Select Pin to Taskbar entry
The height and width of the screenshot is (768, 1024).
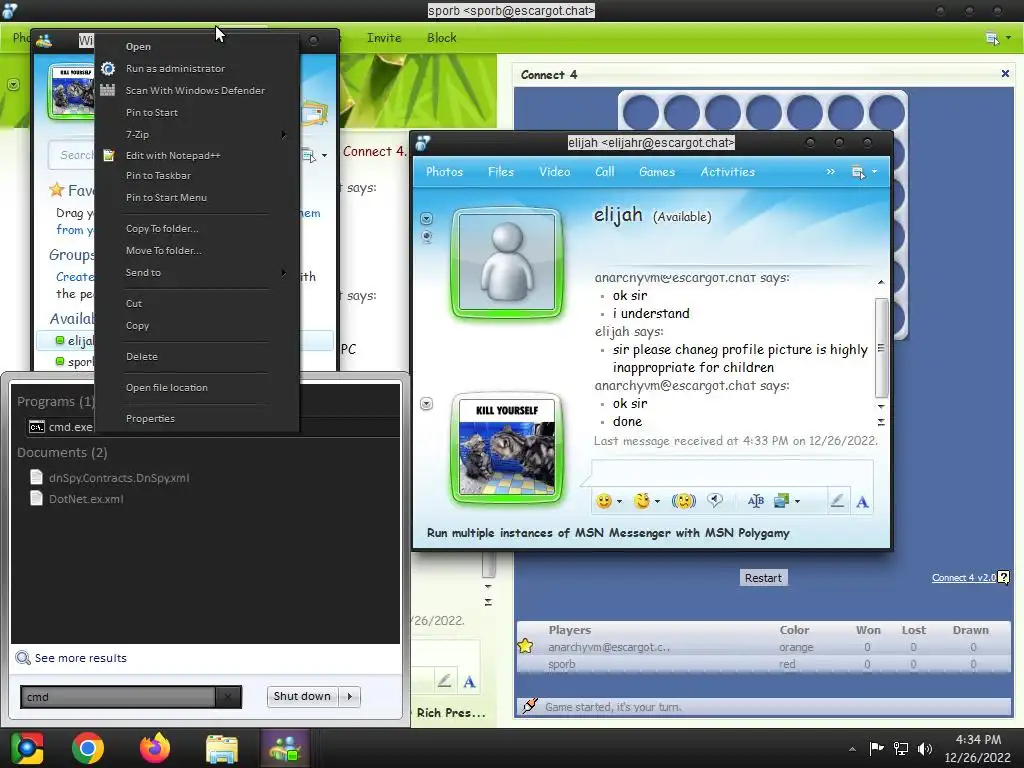click(x=158, y=176)
